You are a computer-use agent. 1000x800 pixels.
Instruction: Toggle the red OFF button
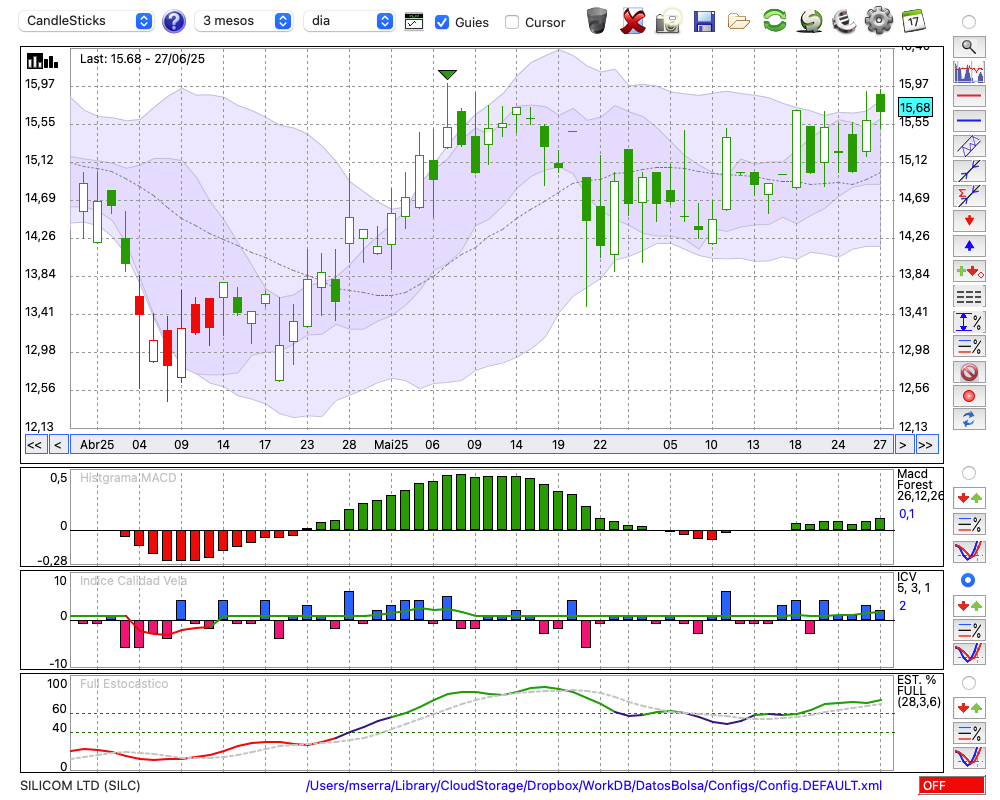[x=952, y=785]
